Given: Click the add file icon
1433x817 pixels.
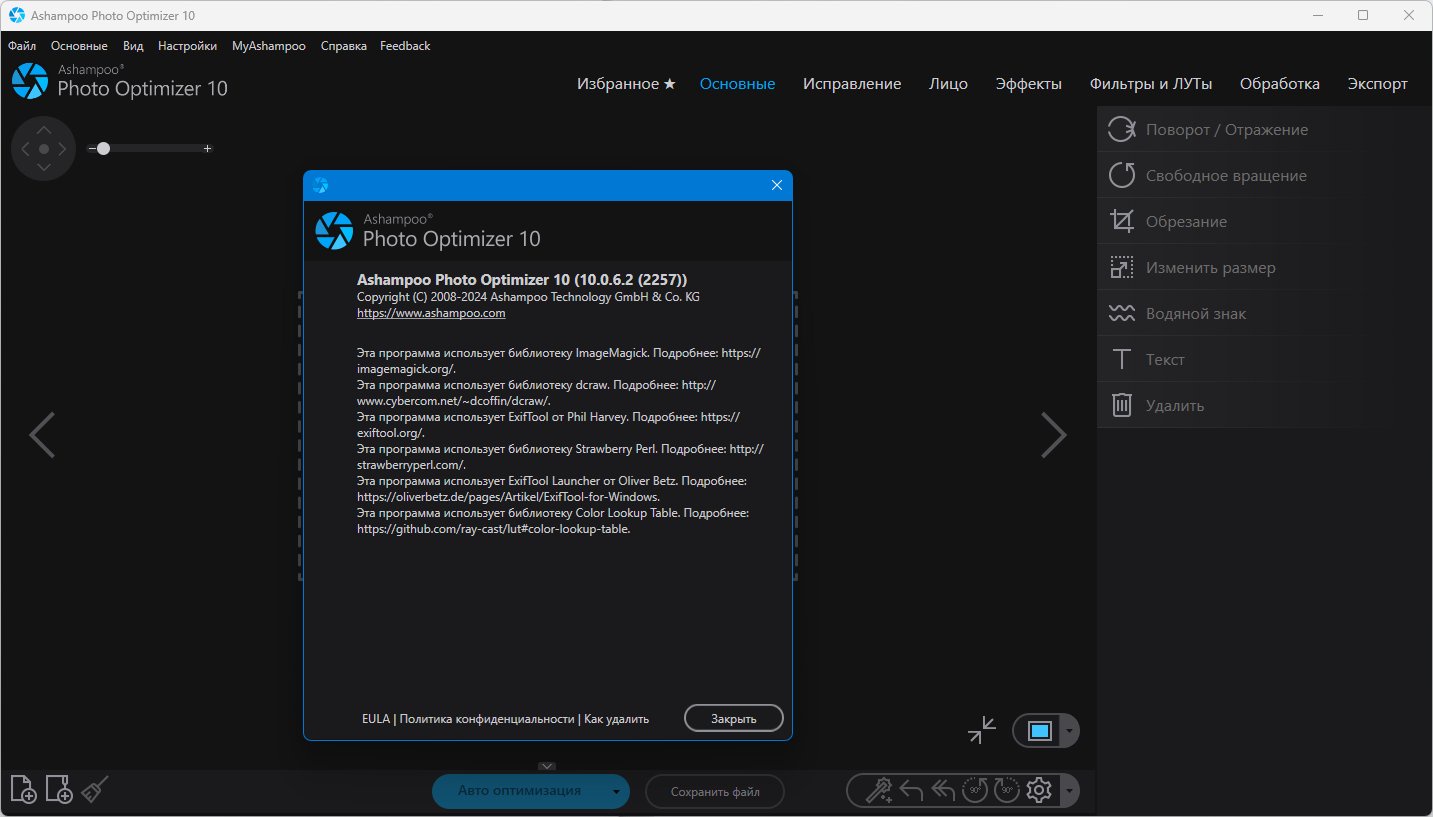Looking at the screenshot, I should click(24, 789).
